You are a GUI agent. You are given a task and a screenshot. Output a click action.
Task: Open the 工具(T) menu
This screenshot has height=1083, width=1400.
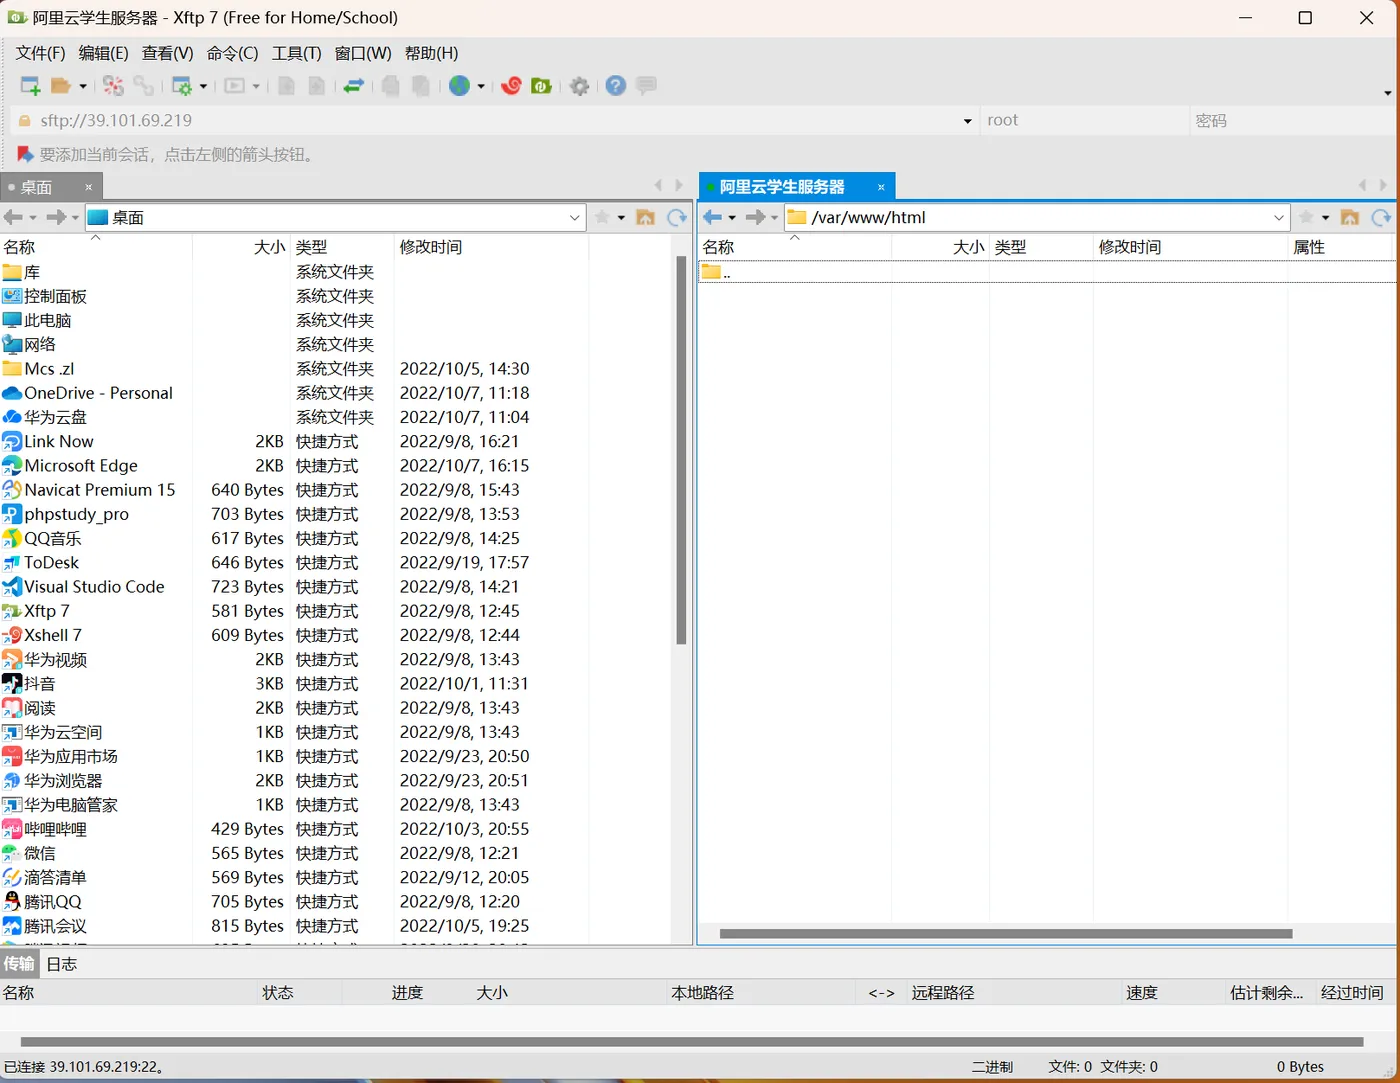click(x=296, y=53)
